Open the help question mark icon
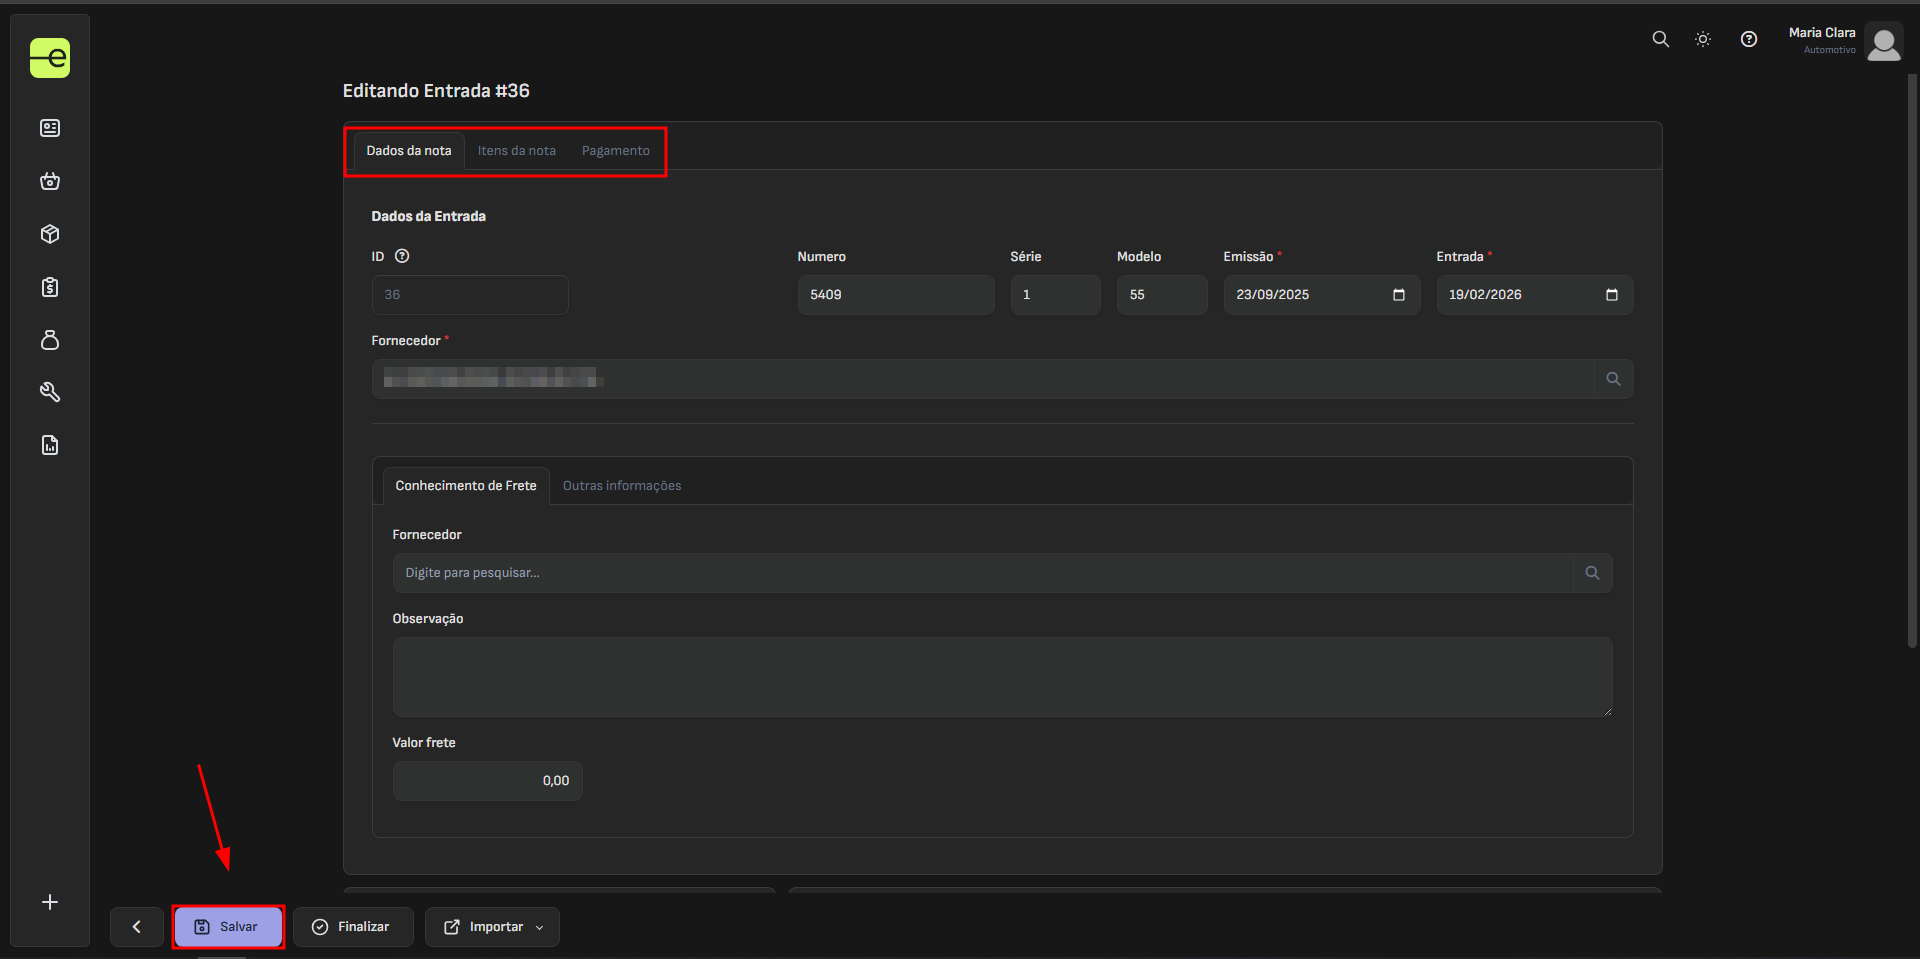 (1748, 39)
